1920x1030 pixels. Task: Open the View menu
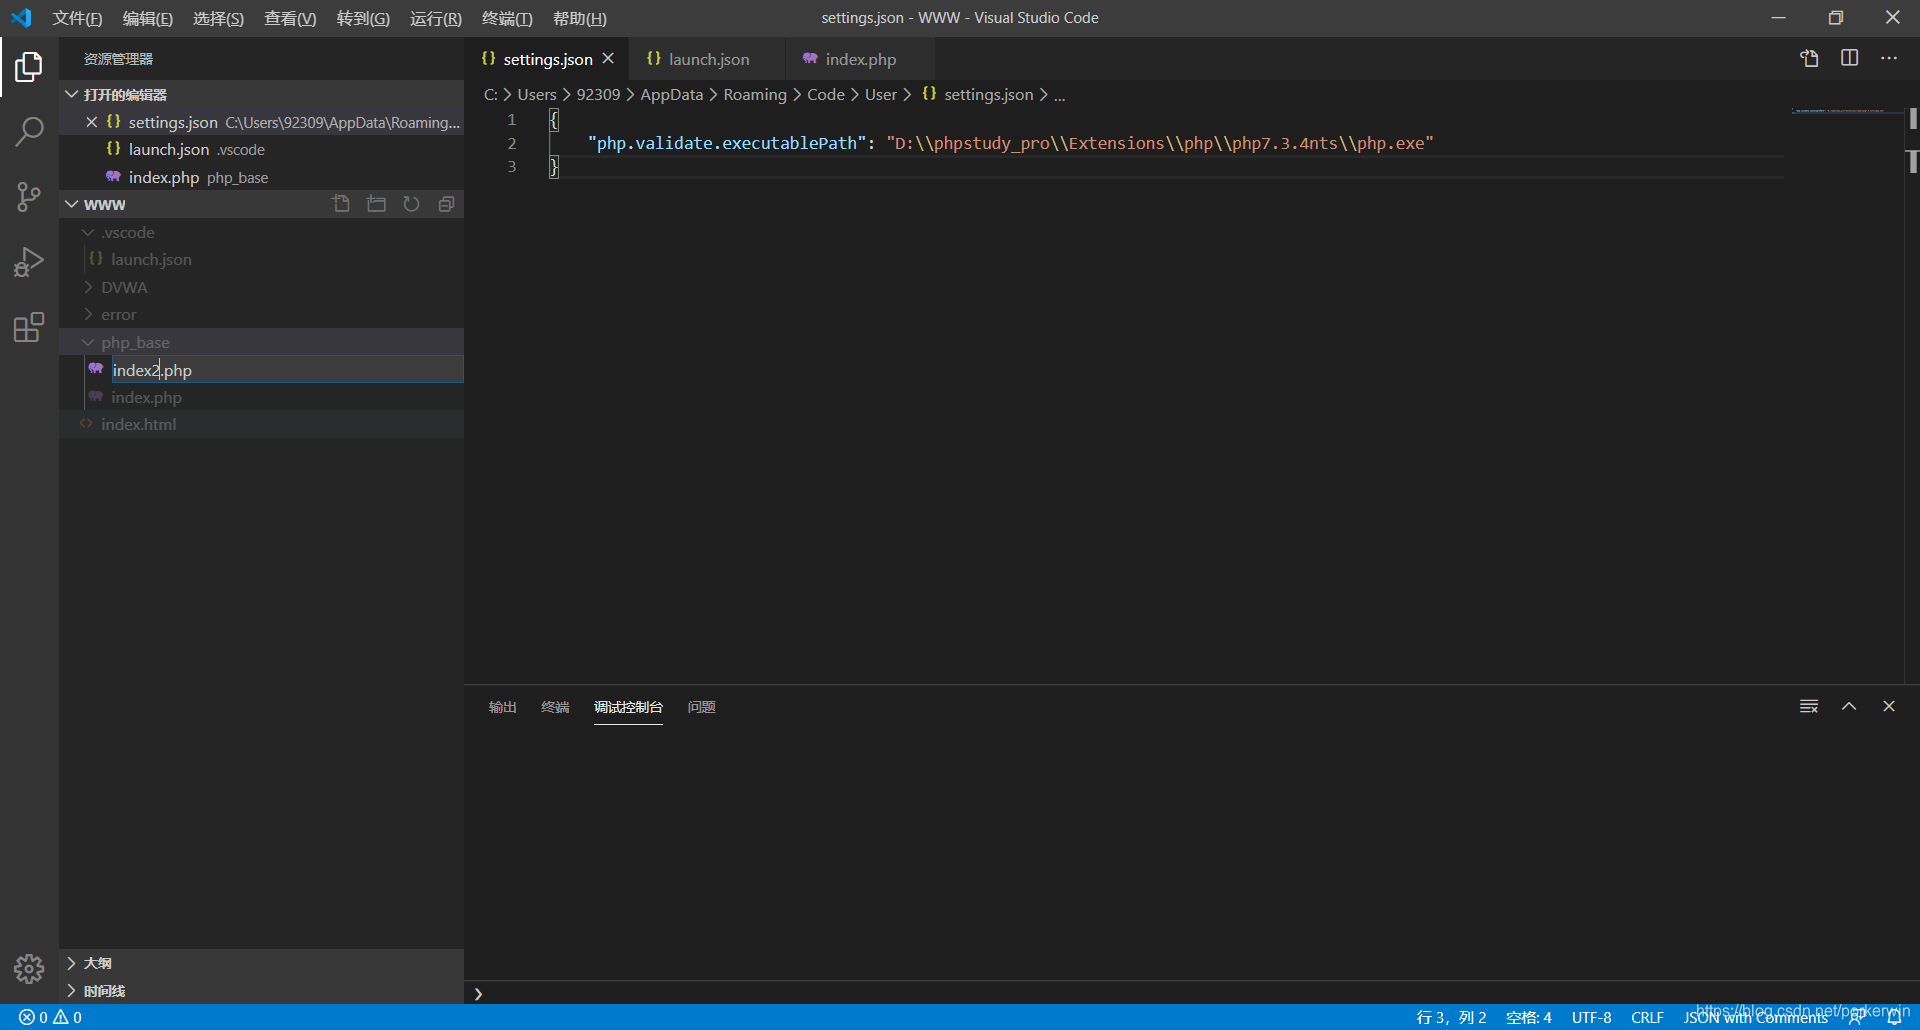[290, 18]
